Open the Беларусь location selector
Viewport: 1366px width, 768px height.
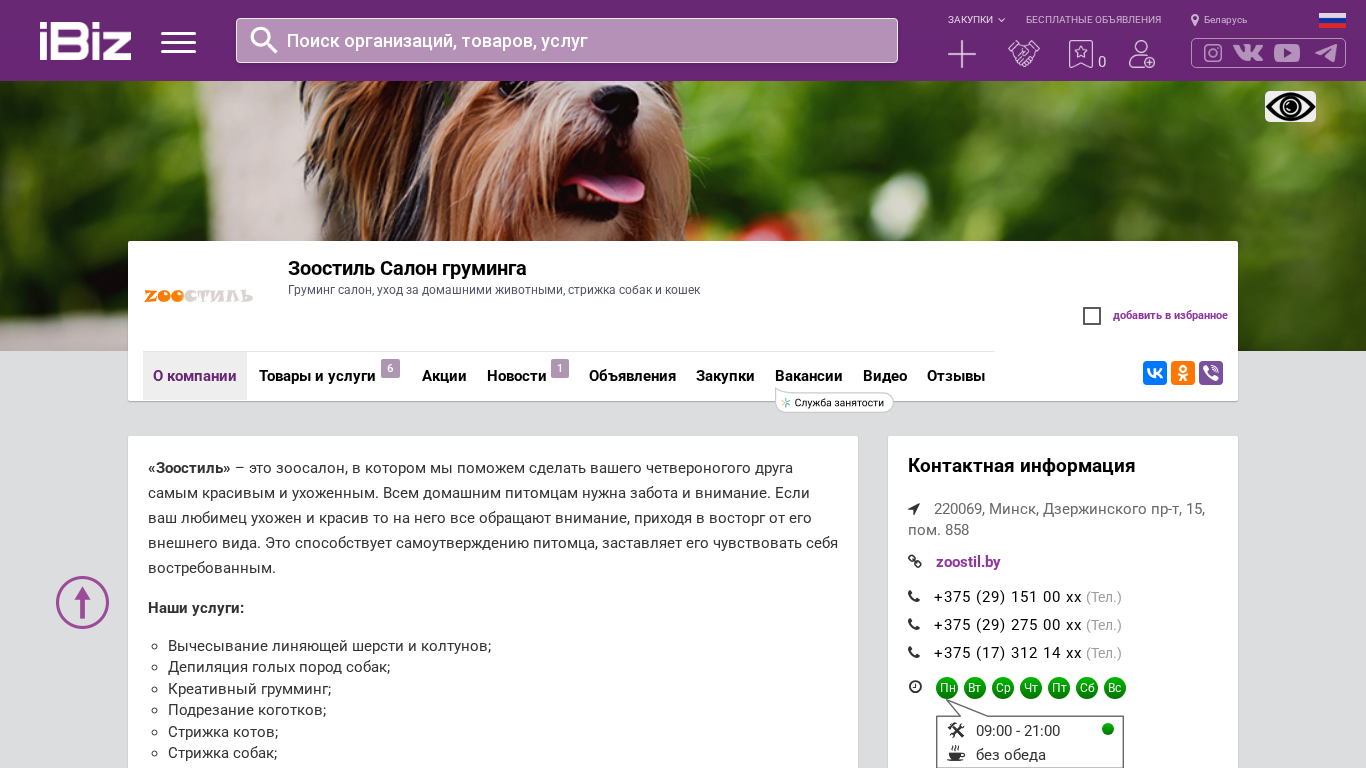(1219, 20)
